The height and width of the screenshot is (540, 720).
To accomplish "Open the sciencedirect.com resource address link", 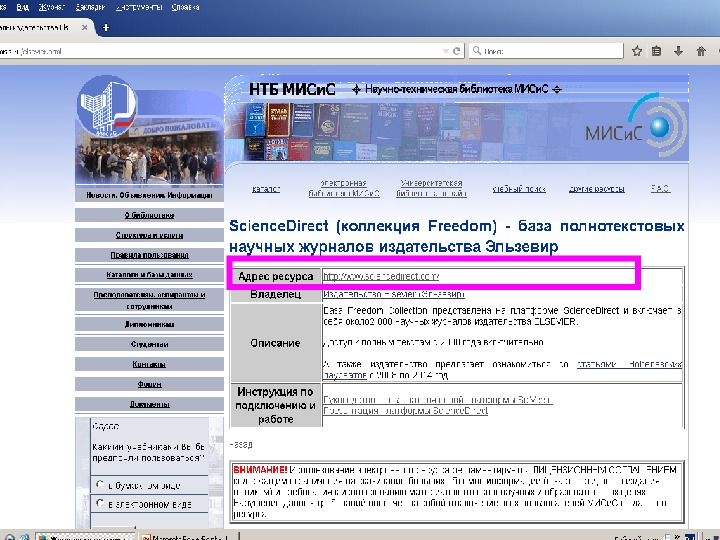I will pyautogui.click(x=381, y=276).
